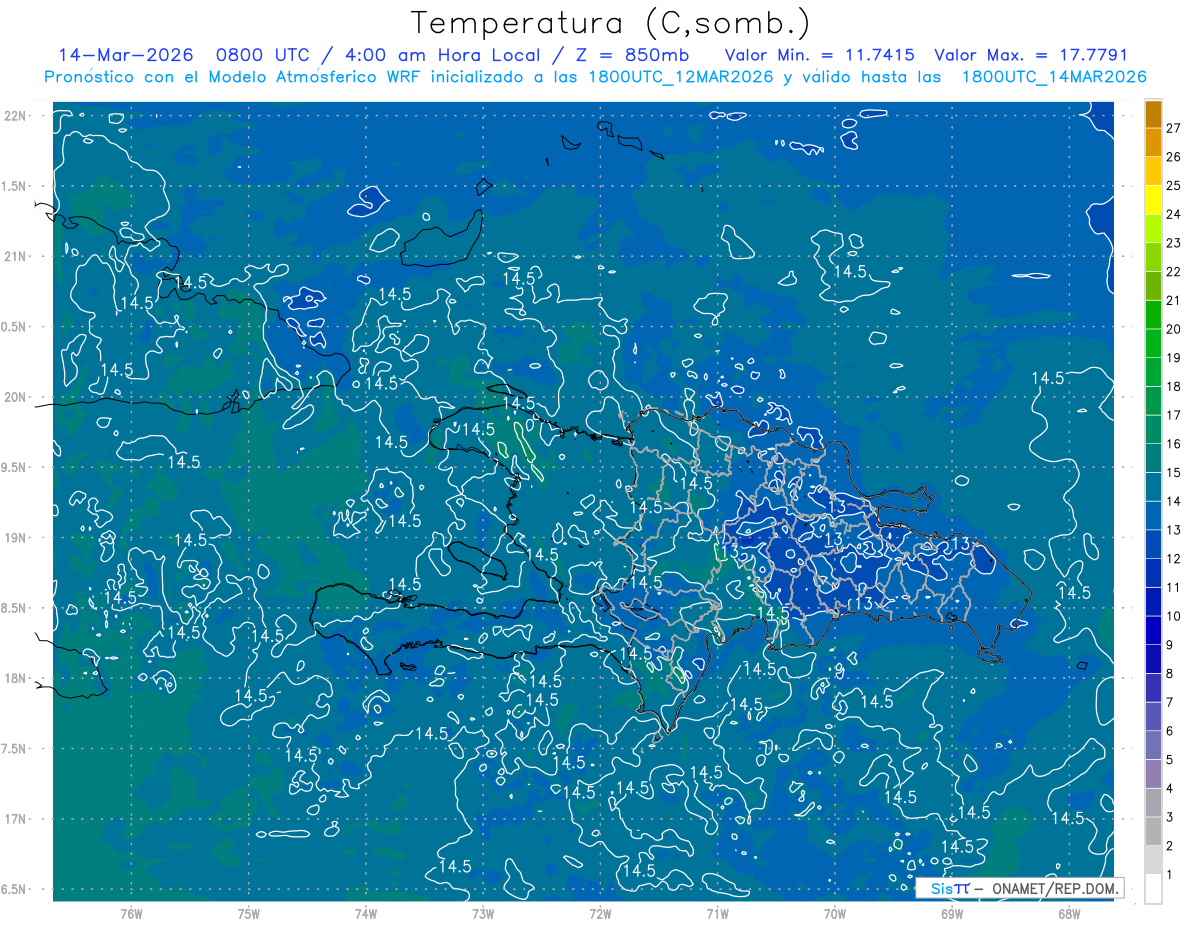The image size is (1200, 927).
Task: Click the '27' colorbar value label
Action: pos(1174,127)
